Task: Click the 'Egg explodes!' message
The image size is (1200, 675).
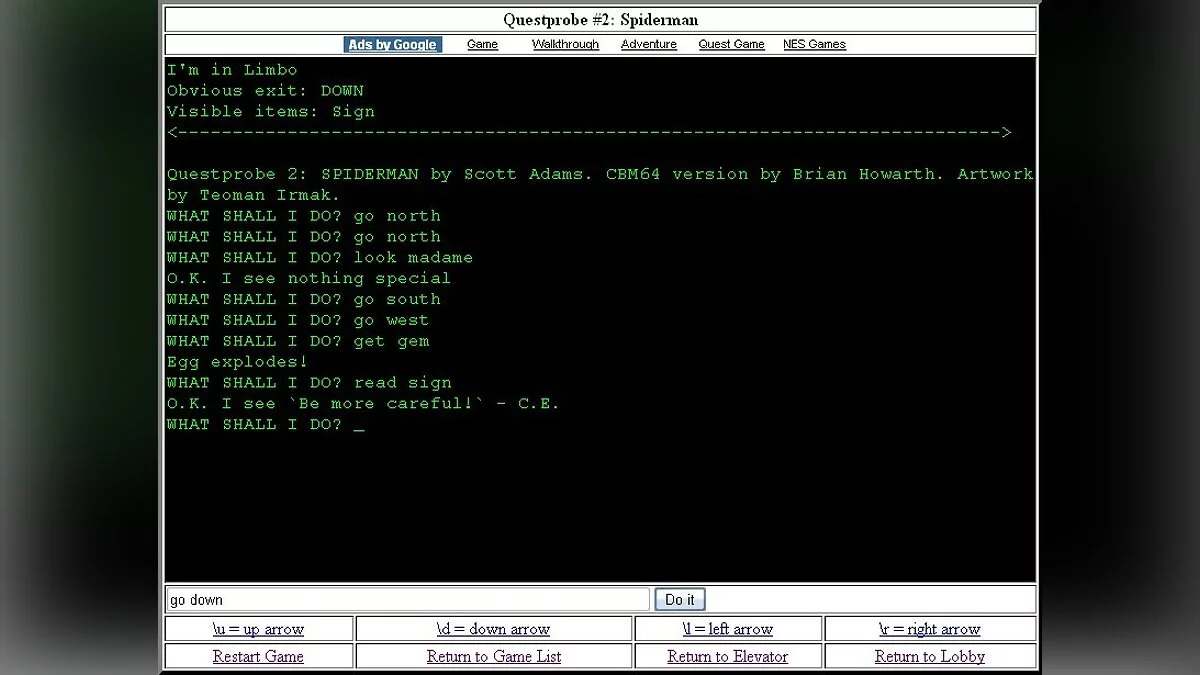Action: click(238, 362)
